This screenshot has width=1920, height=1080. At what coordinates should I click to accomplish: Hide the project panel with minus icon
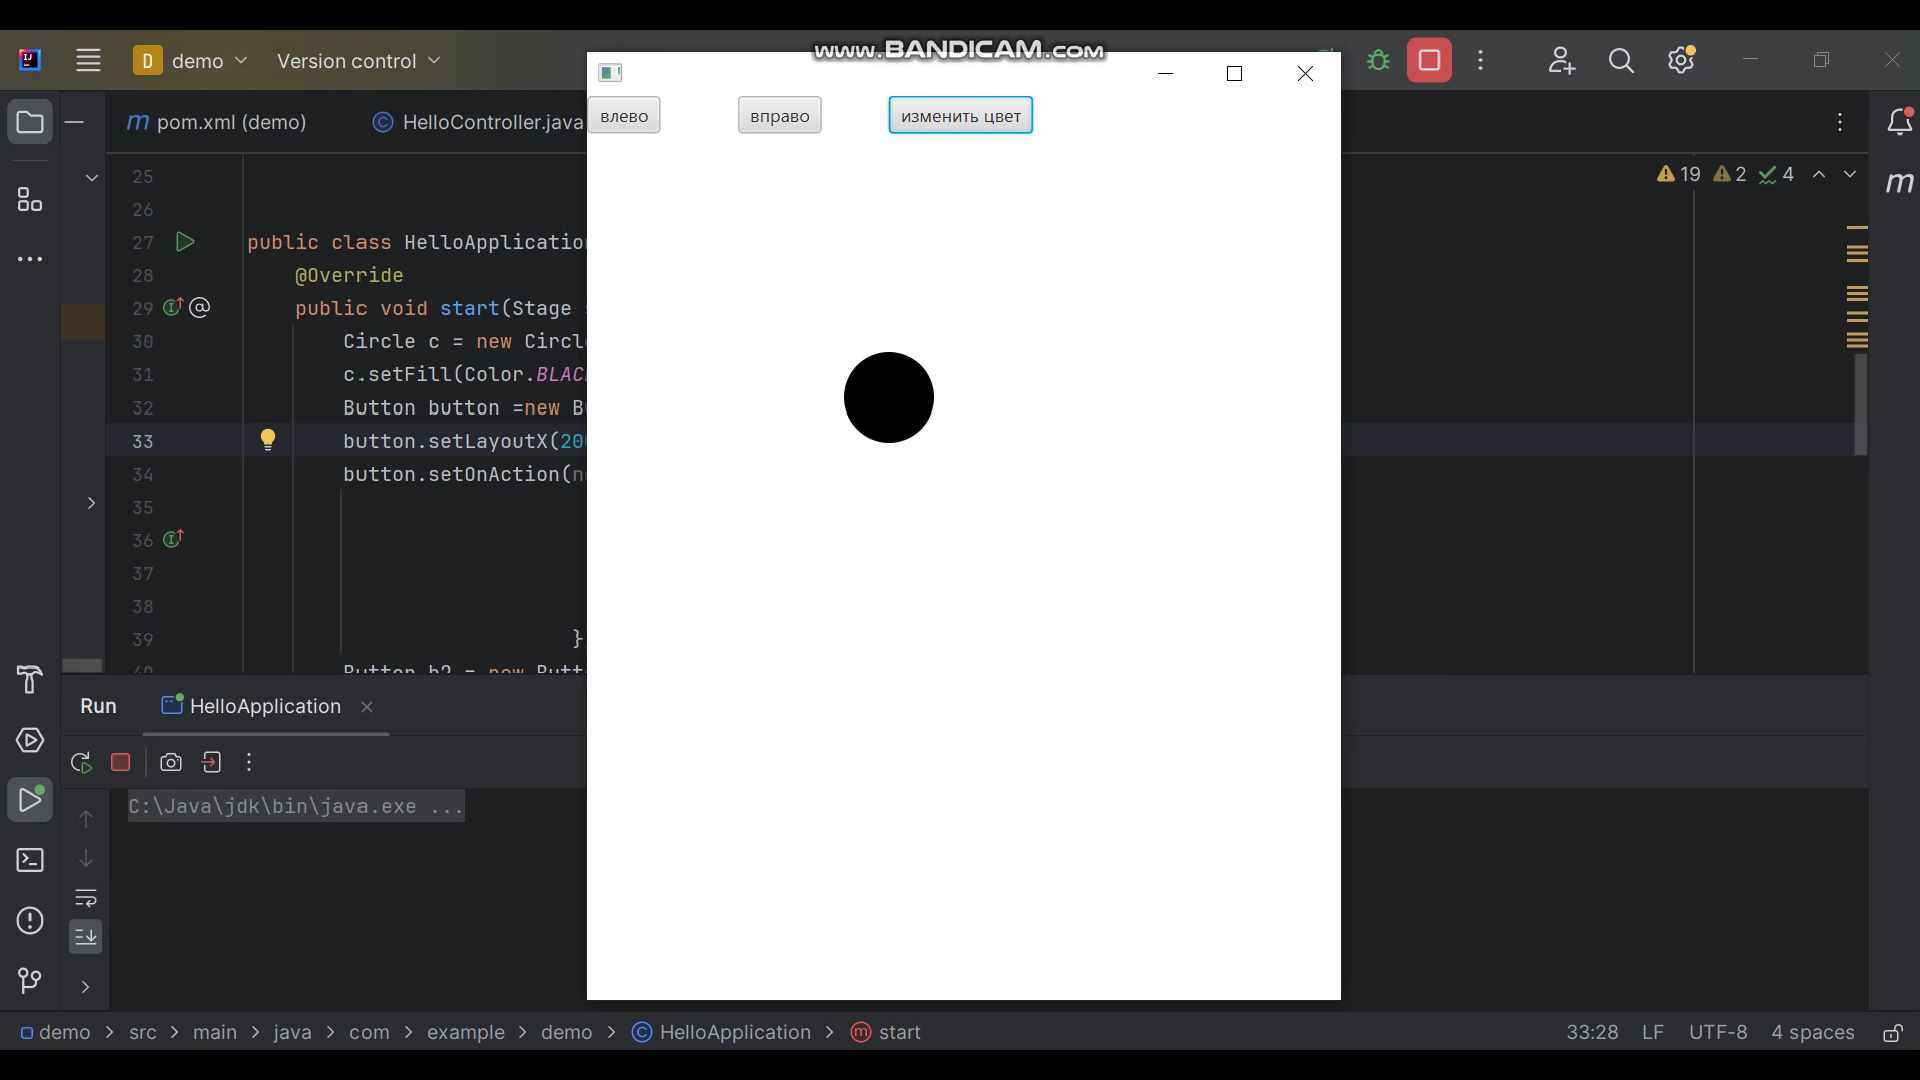coord(74,123)
